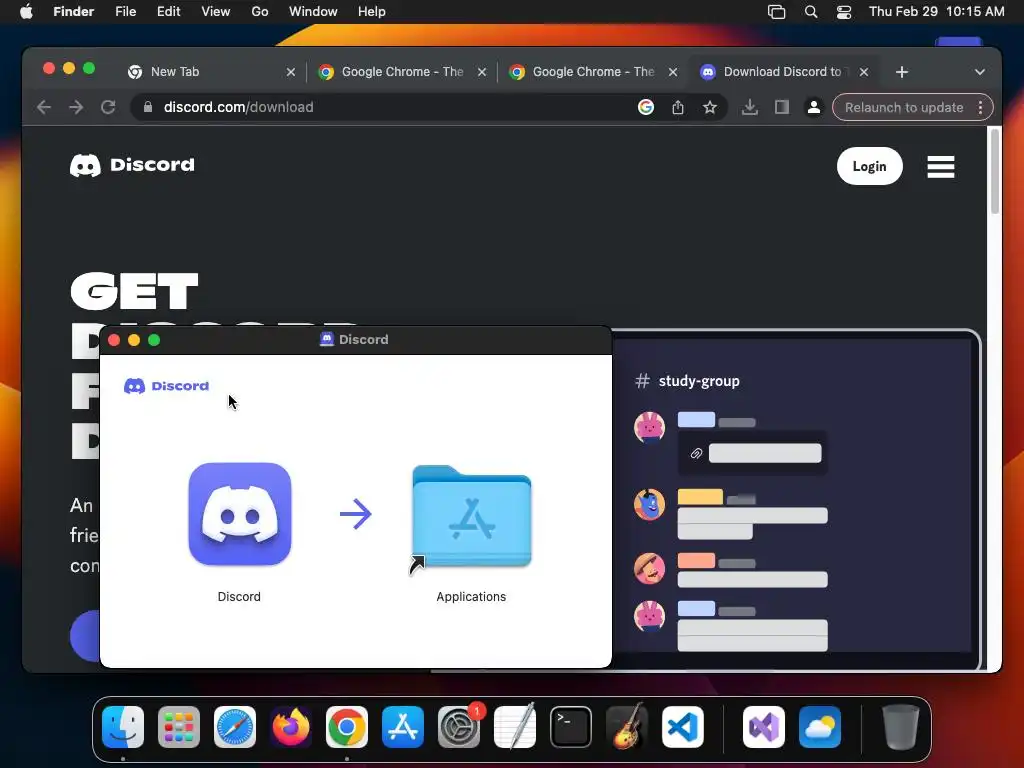
Task: Open Finder from the Dock
Action: (123, 727)
